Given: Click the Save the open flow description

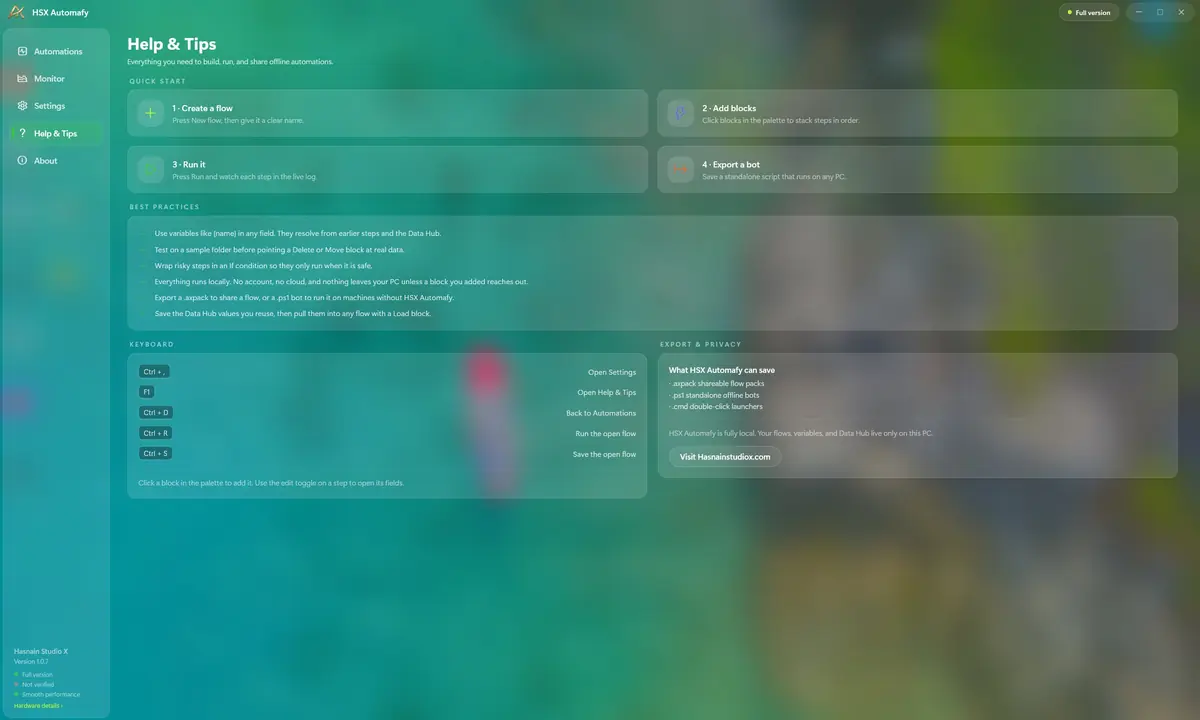Looking at the screenshot, I should click(x=604, y=454).
